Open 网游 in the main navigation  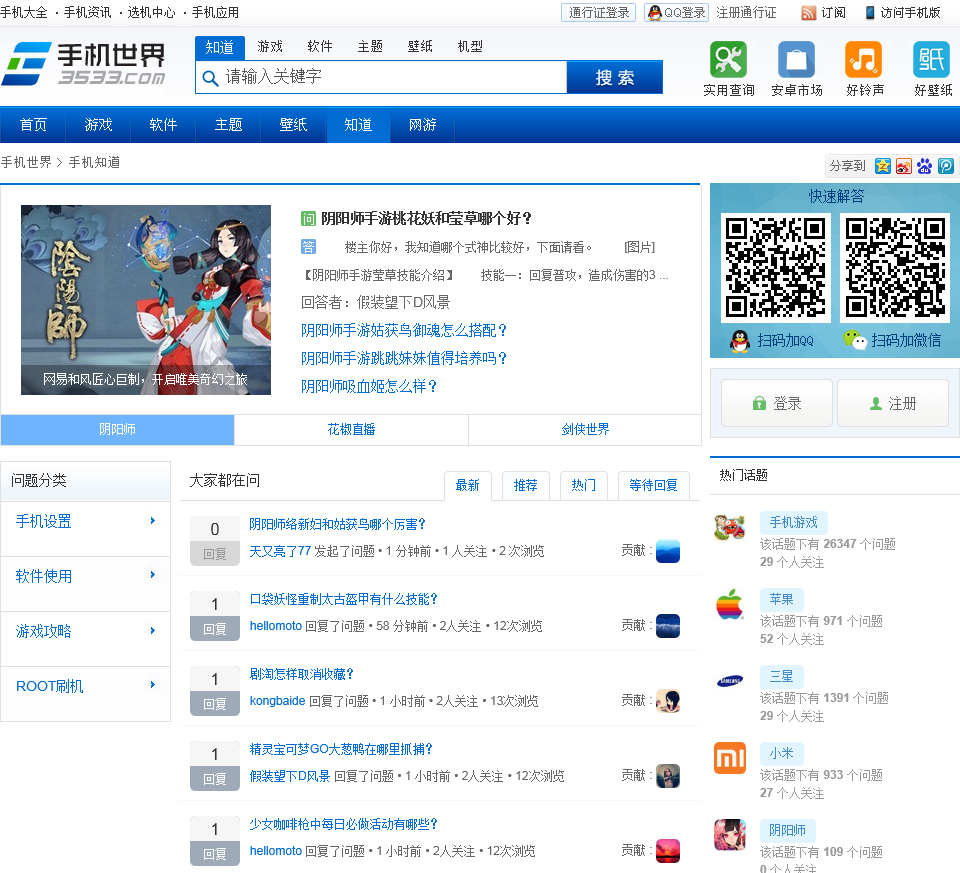click(422, 125)
